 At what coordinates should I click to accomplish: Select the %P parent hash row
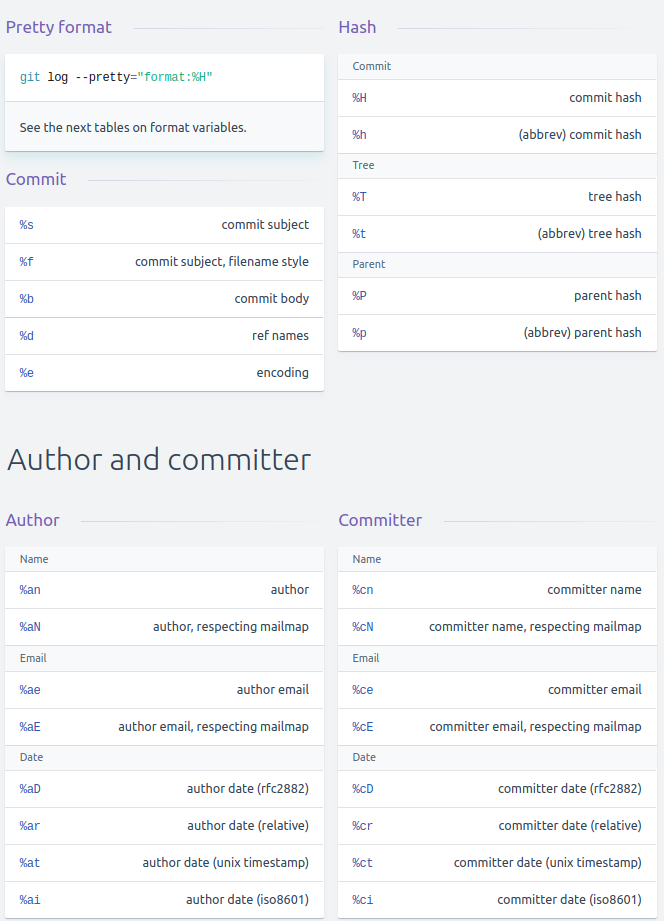pos(497,296)
